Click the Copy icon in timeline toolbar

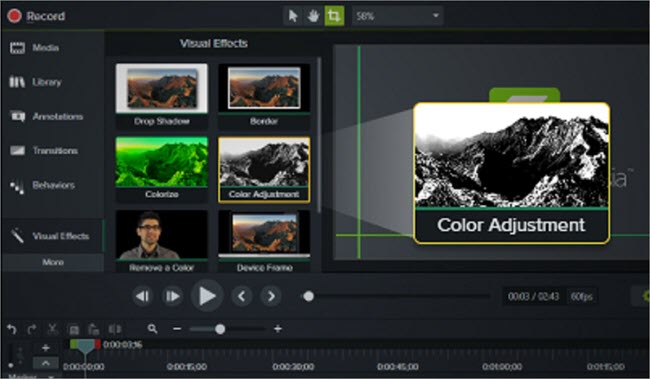(x=73, y=329)
